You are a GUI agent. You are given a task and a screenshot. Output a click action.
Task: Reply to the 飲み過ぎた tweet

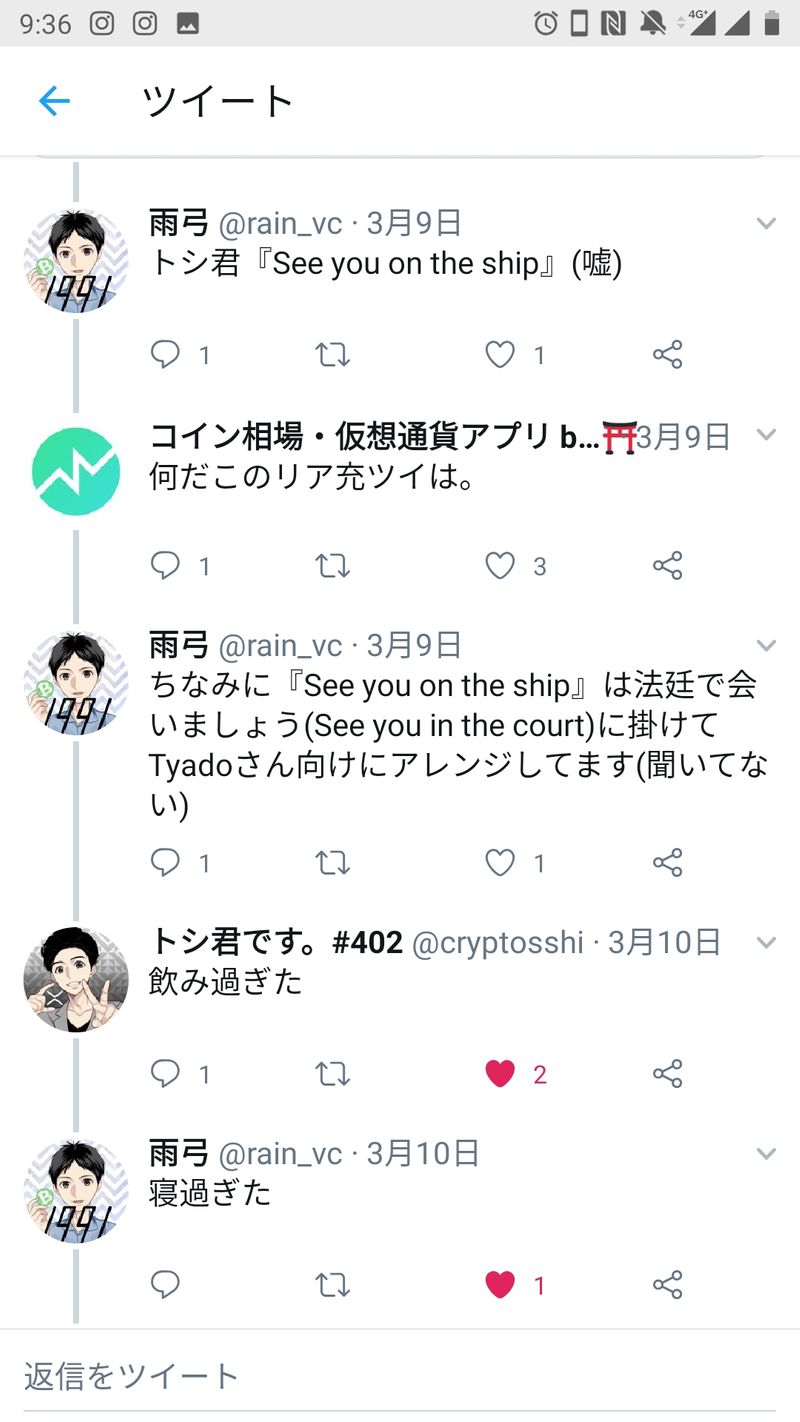click(165, 1074)
